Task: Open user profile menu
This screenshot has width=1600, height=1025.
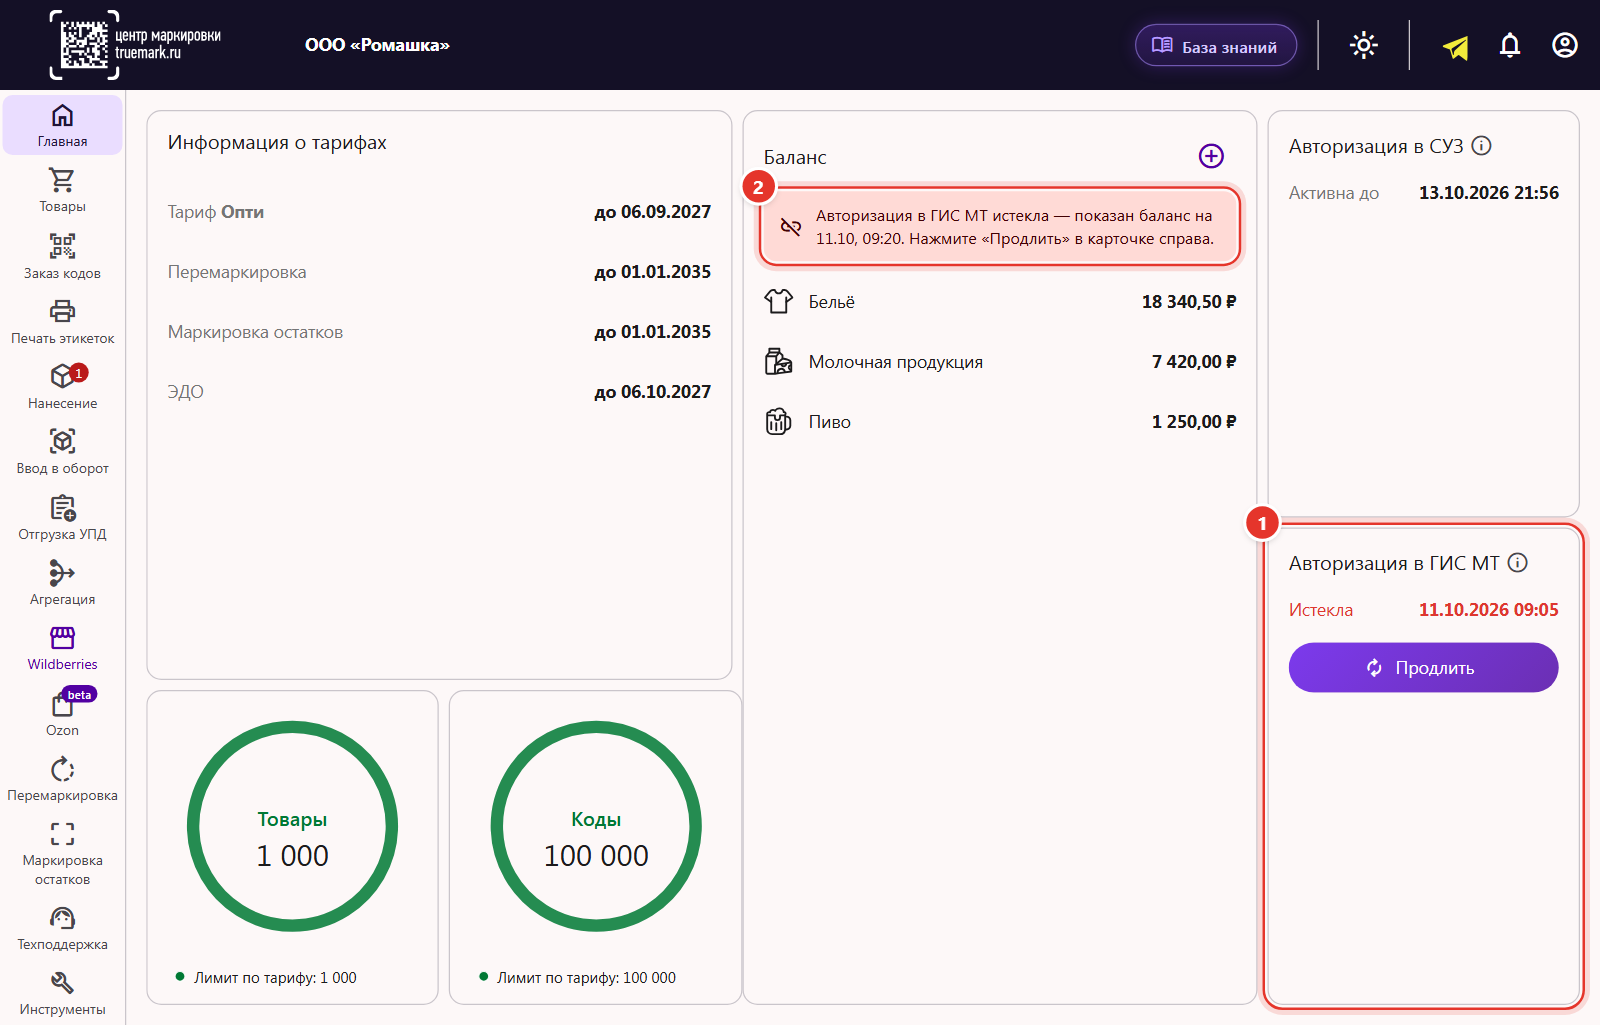Action: click(1565, 45)
